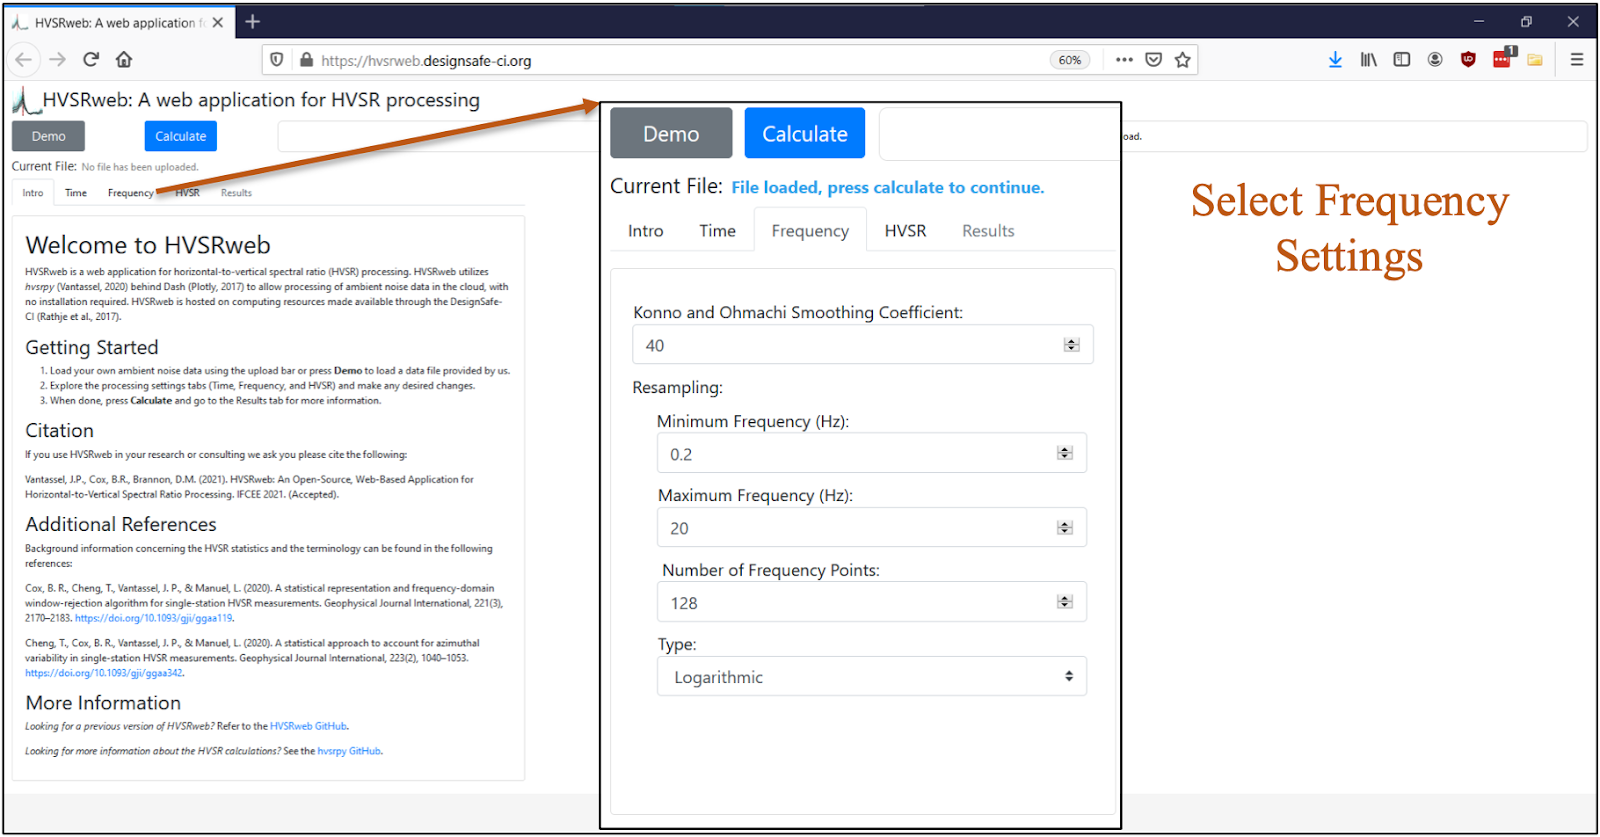1600x837 pixels.
Task: Bookmark this page with the star icon
Action: point(1183,60)
